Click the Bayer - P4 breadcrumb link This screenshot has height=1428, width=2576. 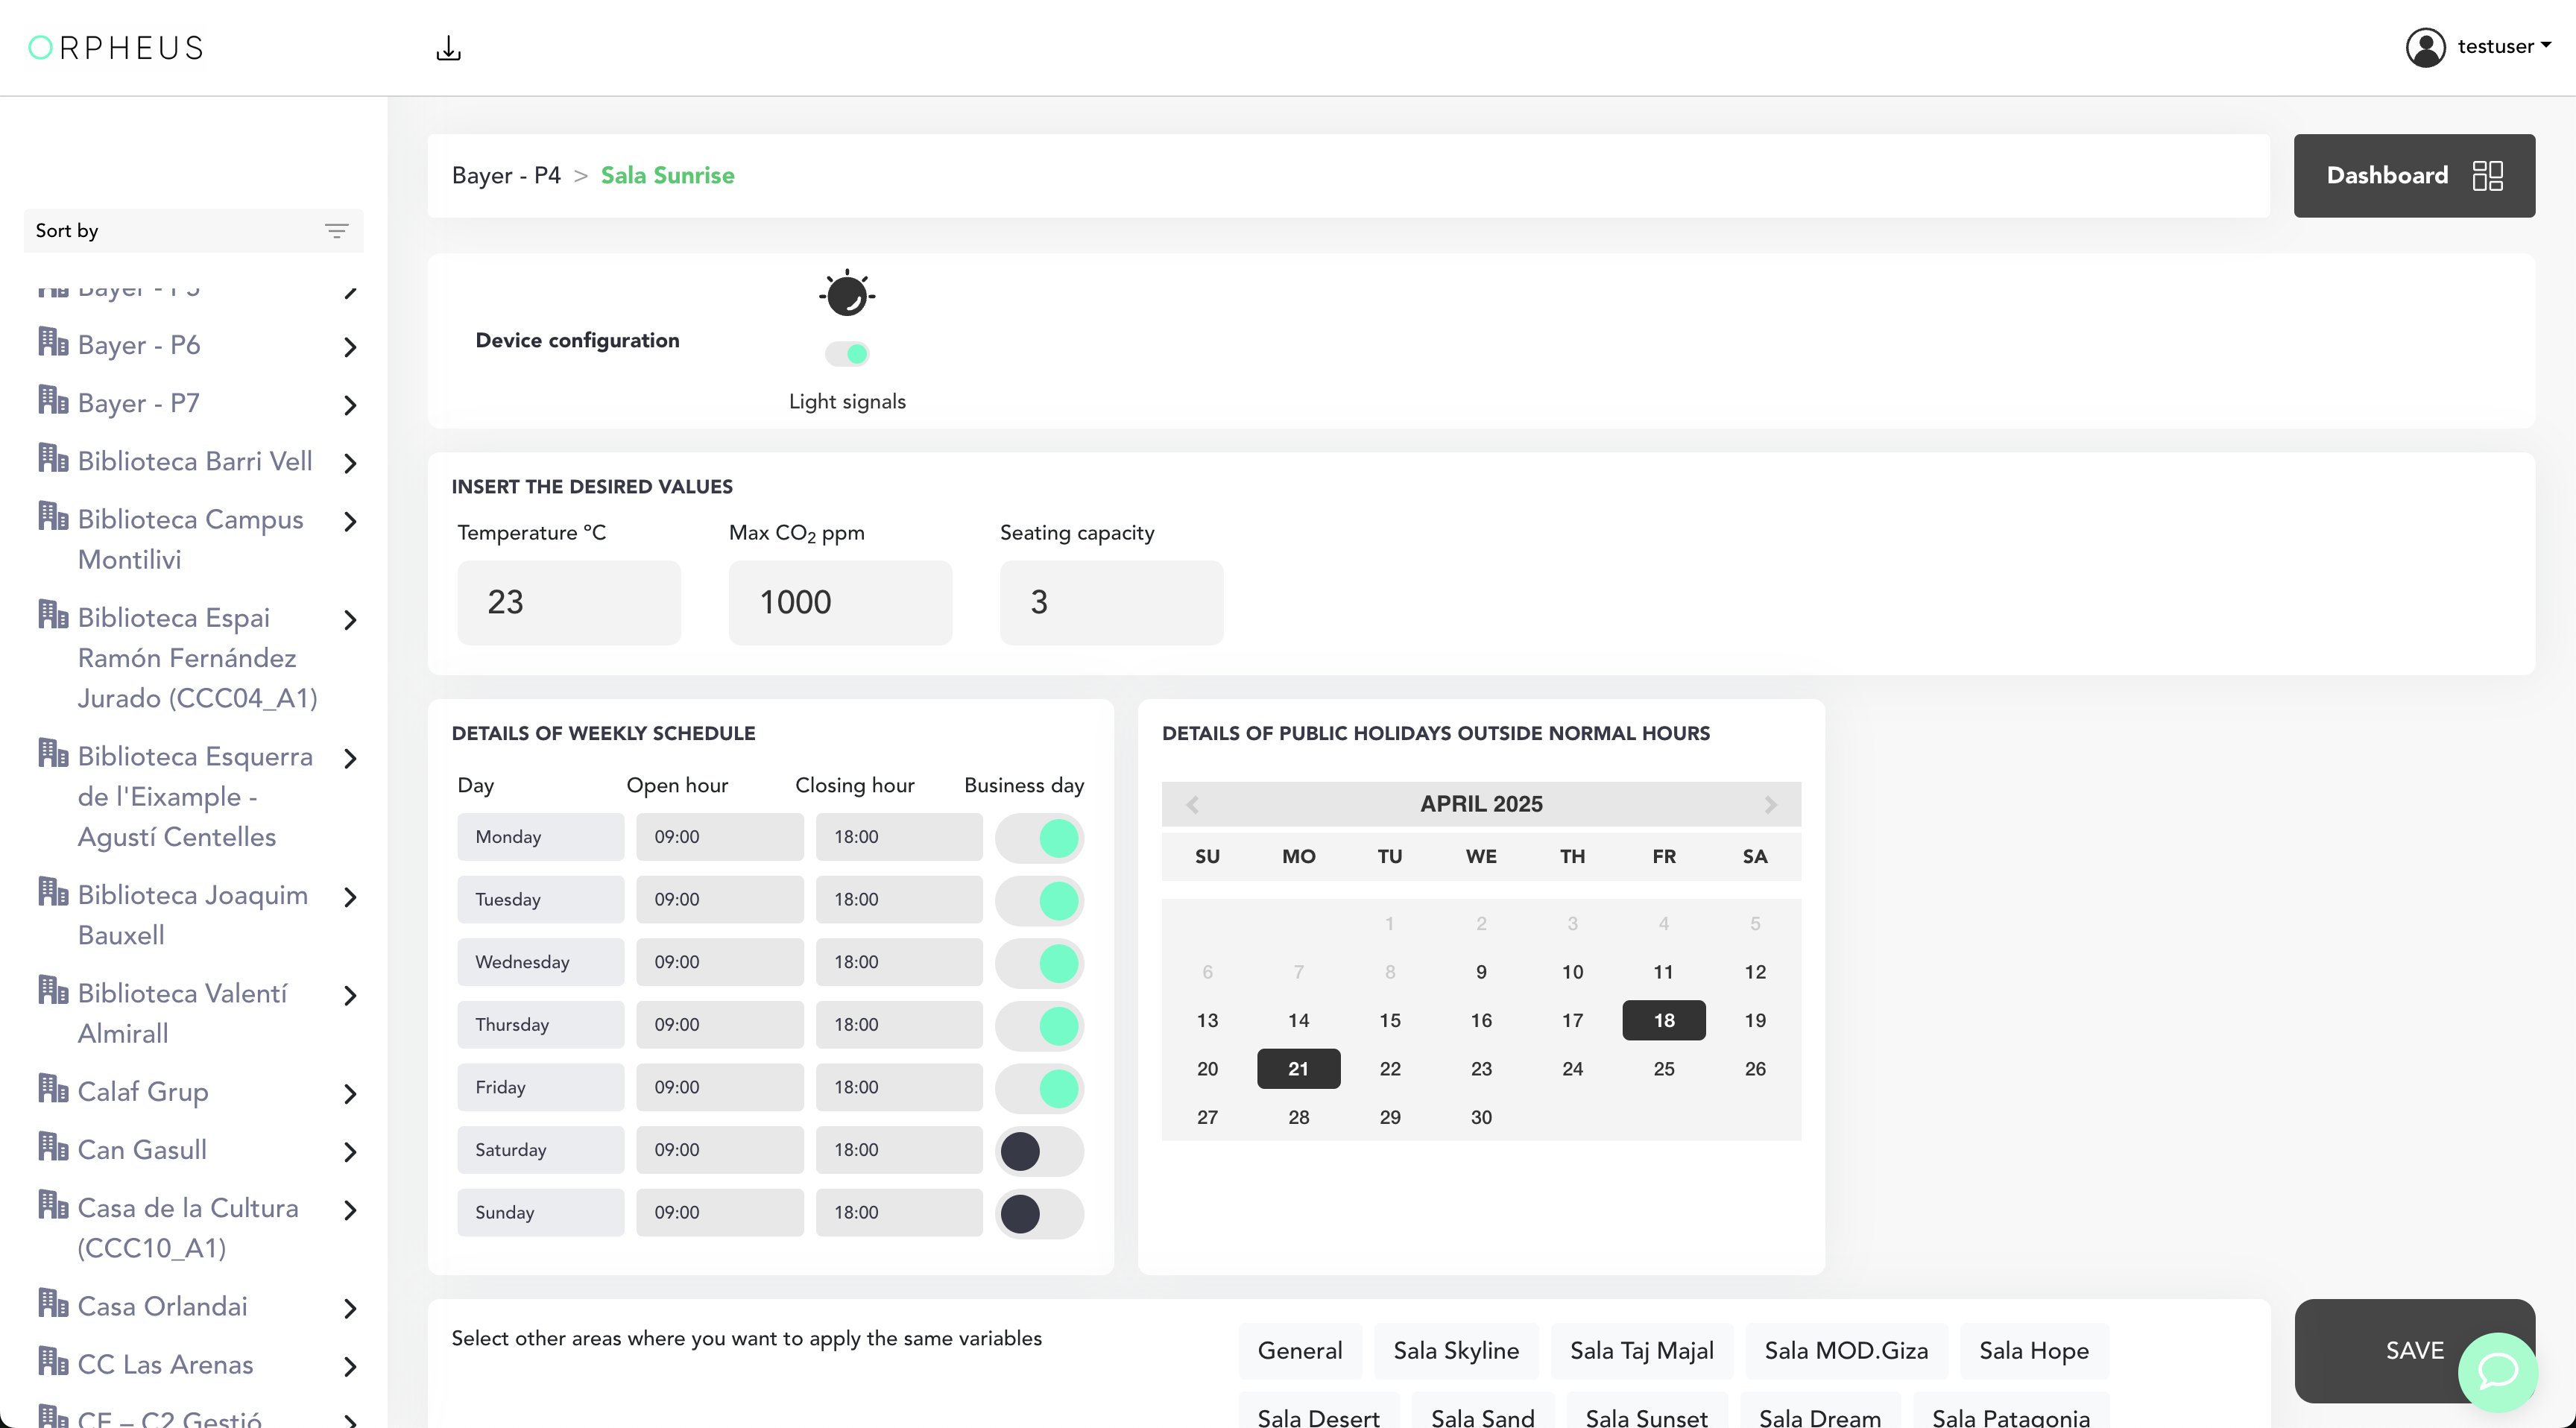506,176
